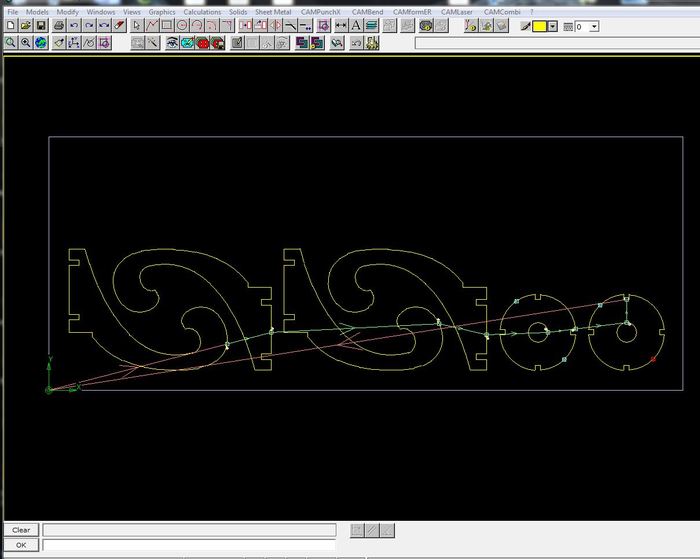The image size is (700, 559).
Task: Open the question mark help menu
Action: coord(532,12)
